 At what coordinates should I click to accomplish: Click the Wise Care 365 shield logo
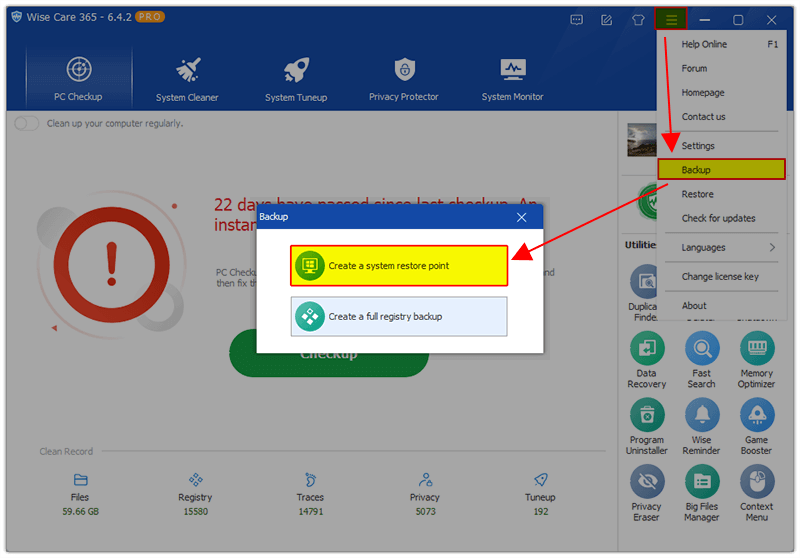tap(17, 17)
